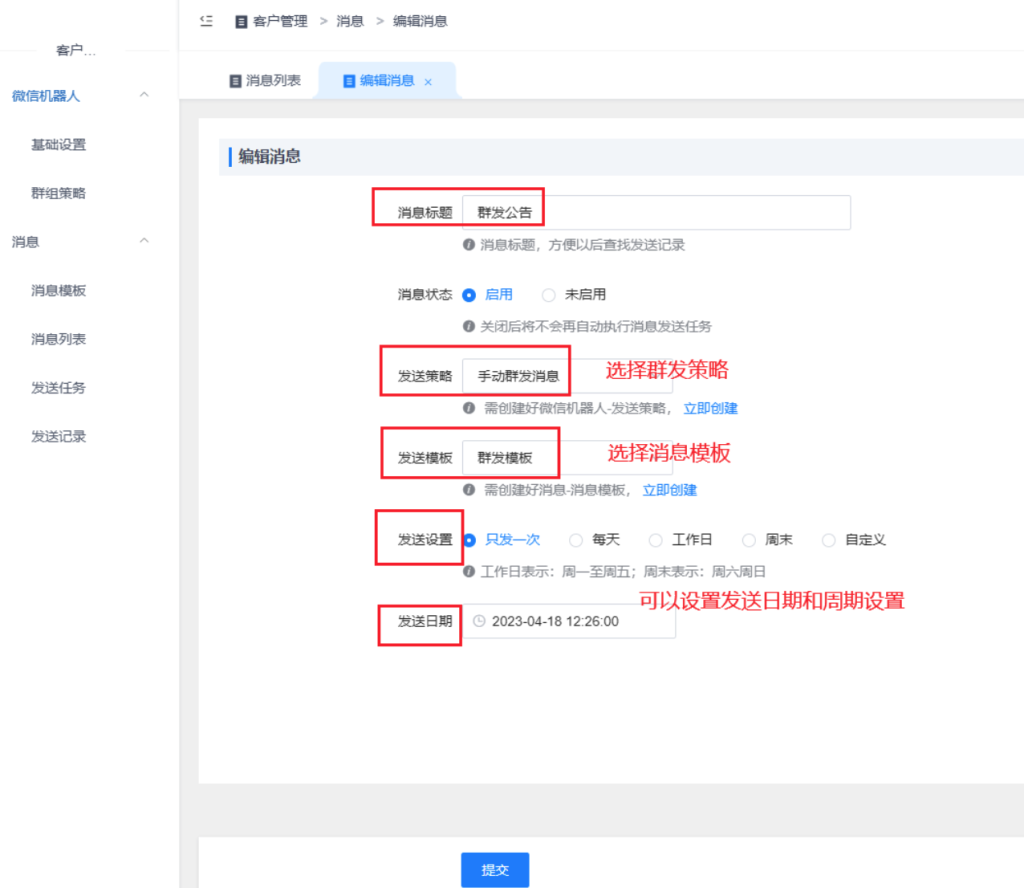Image resolution: width=1024 pixels, height=888 pixels.
Task: Click 立即创建 link under 发送策略
Action: point(710,408)
